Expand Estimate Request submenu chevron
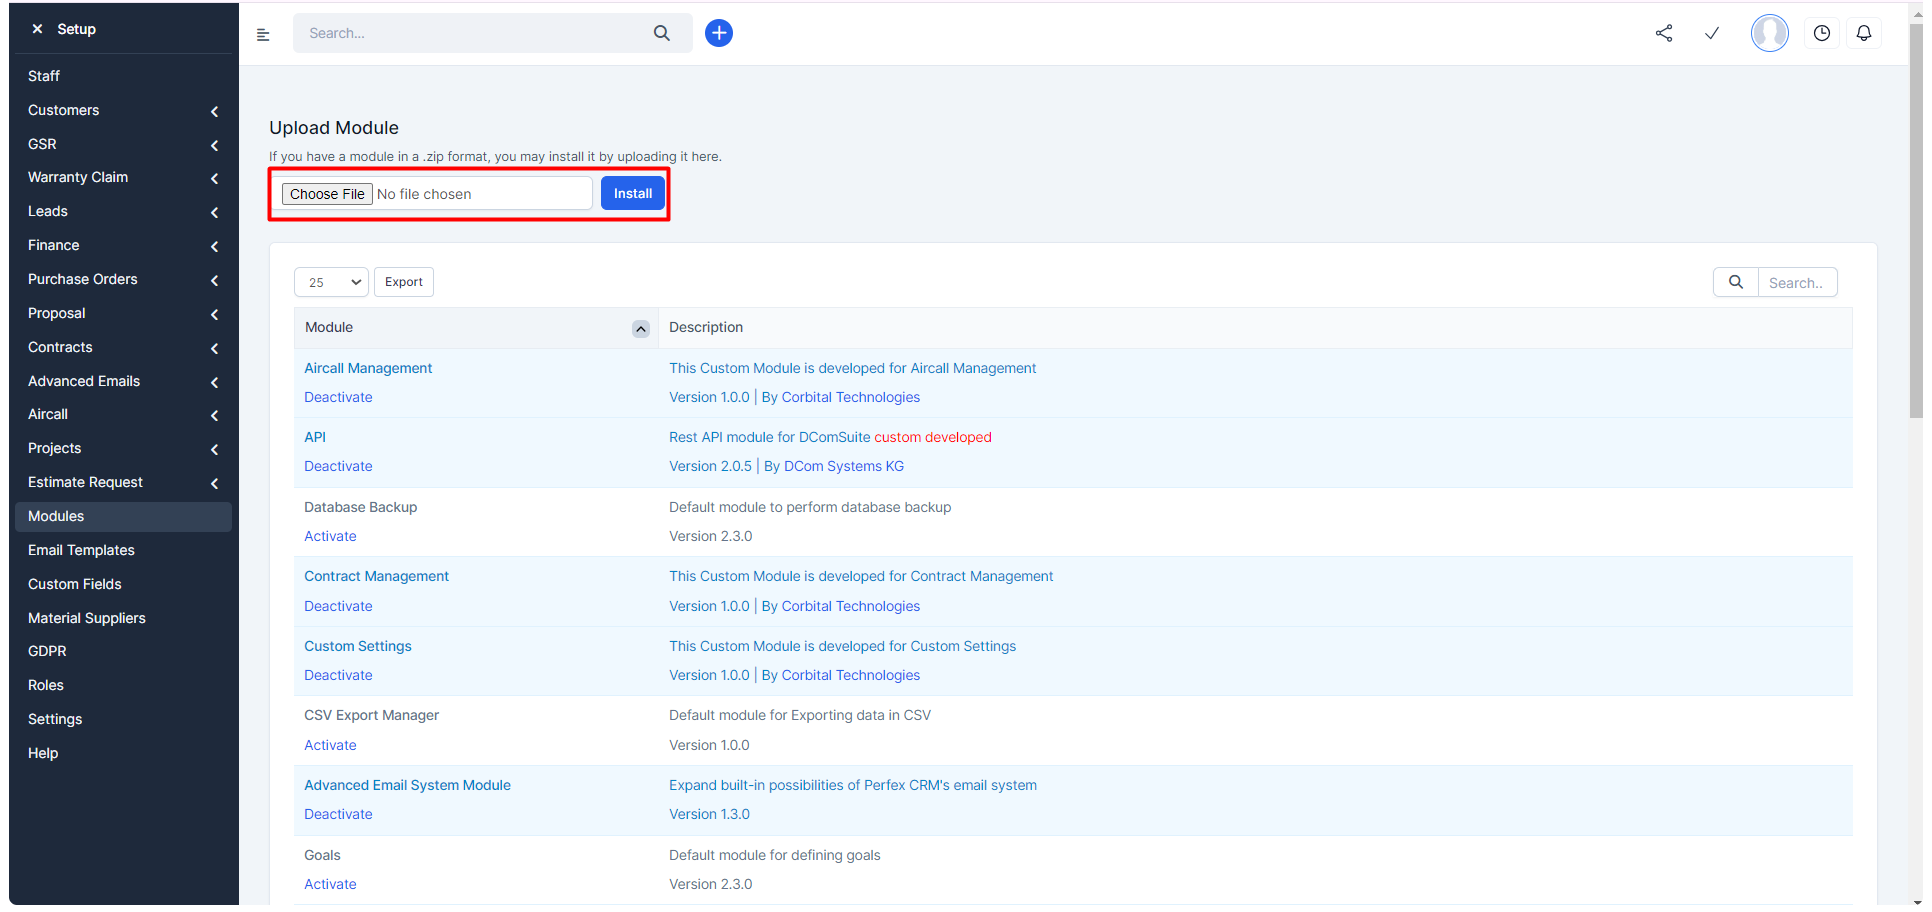This screenshot has width=1932, height=912. (x=214, y=483)
